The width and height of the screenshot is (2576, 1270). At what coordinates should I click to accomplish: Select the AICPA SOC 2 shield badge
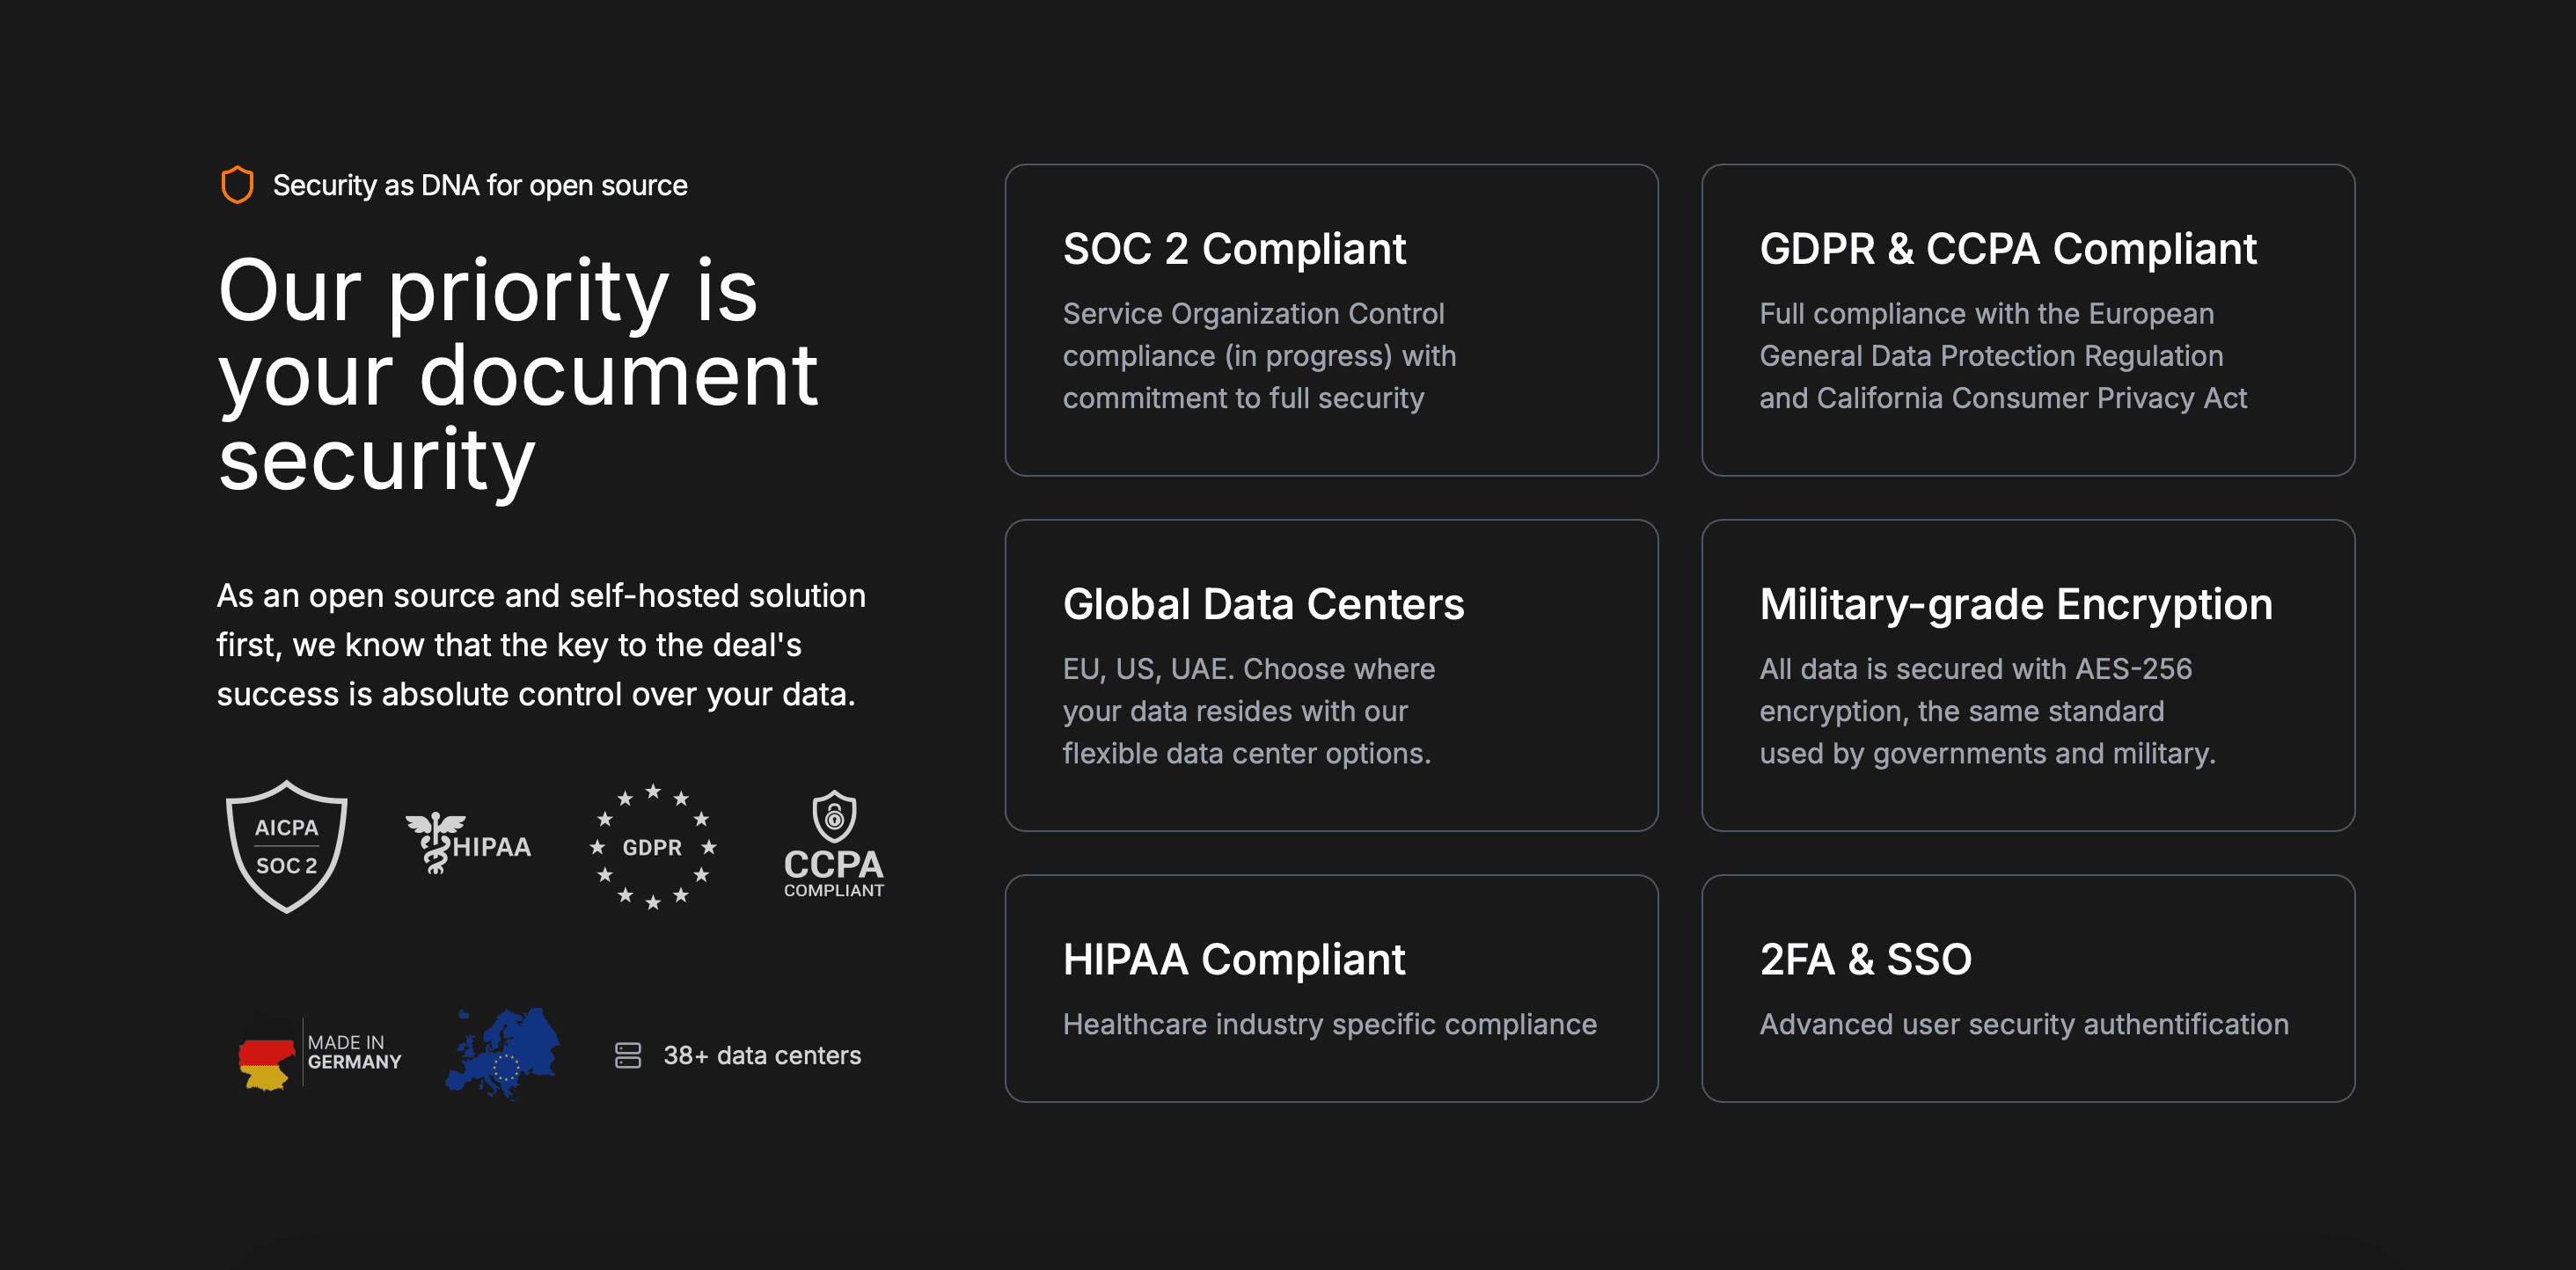[x=287, y=846]
